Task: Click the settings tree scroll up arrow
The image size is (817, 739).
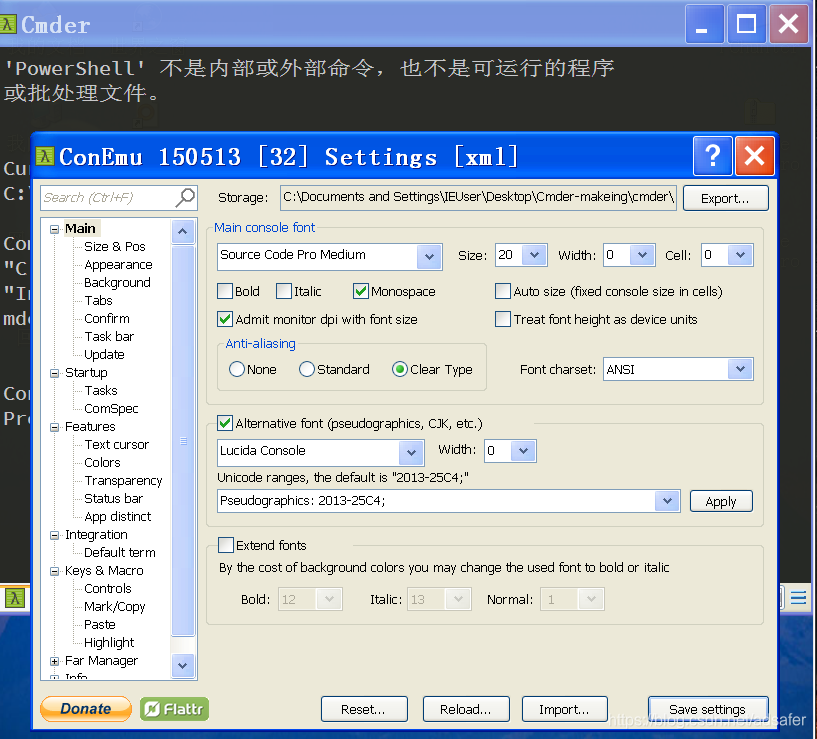Action: click(x=182, y=231)
